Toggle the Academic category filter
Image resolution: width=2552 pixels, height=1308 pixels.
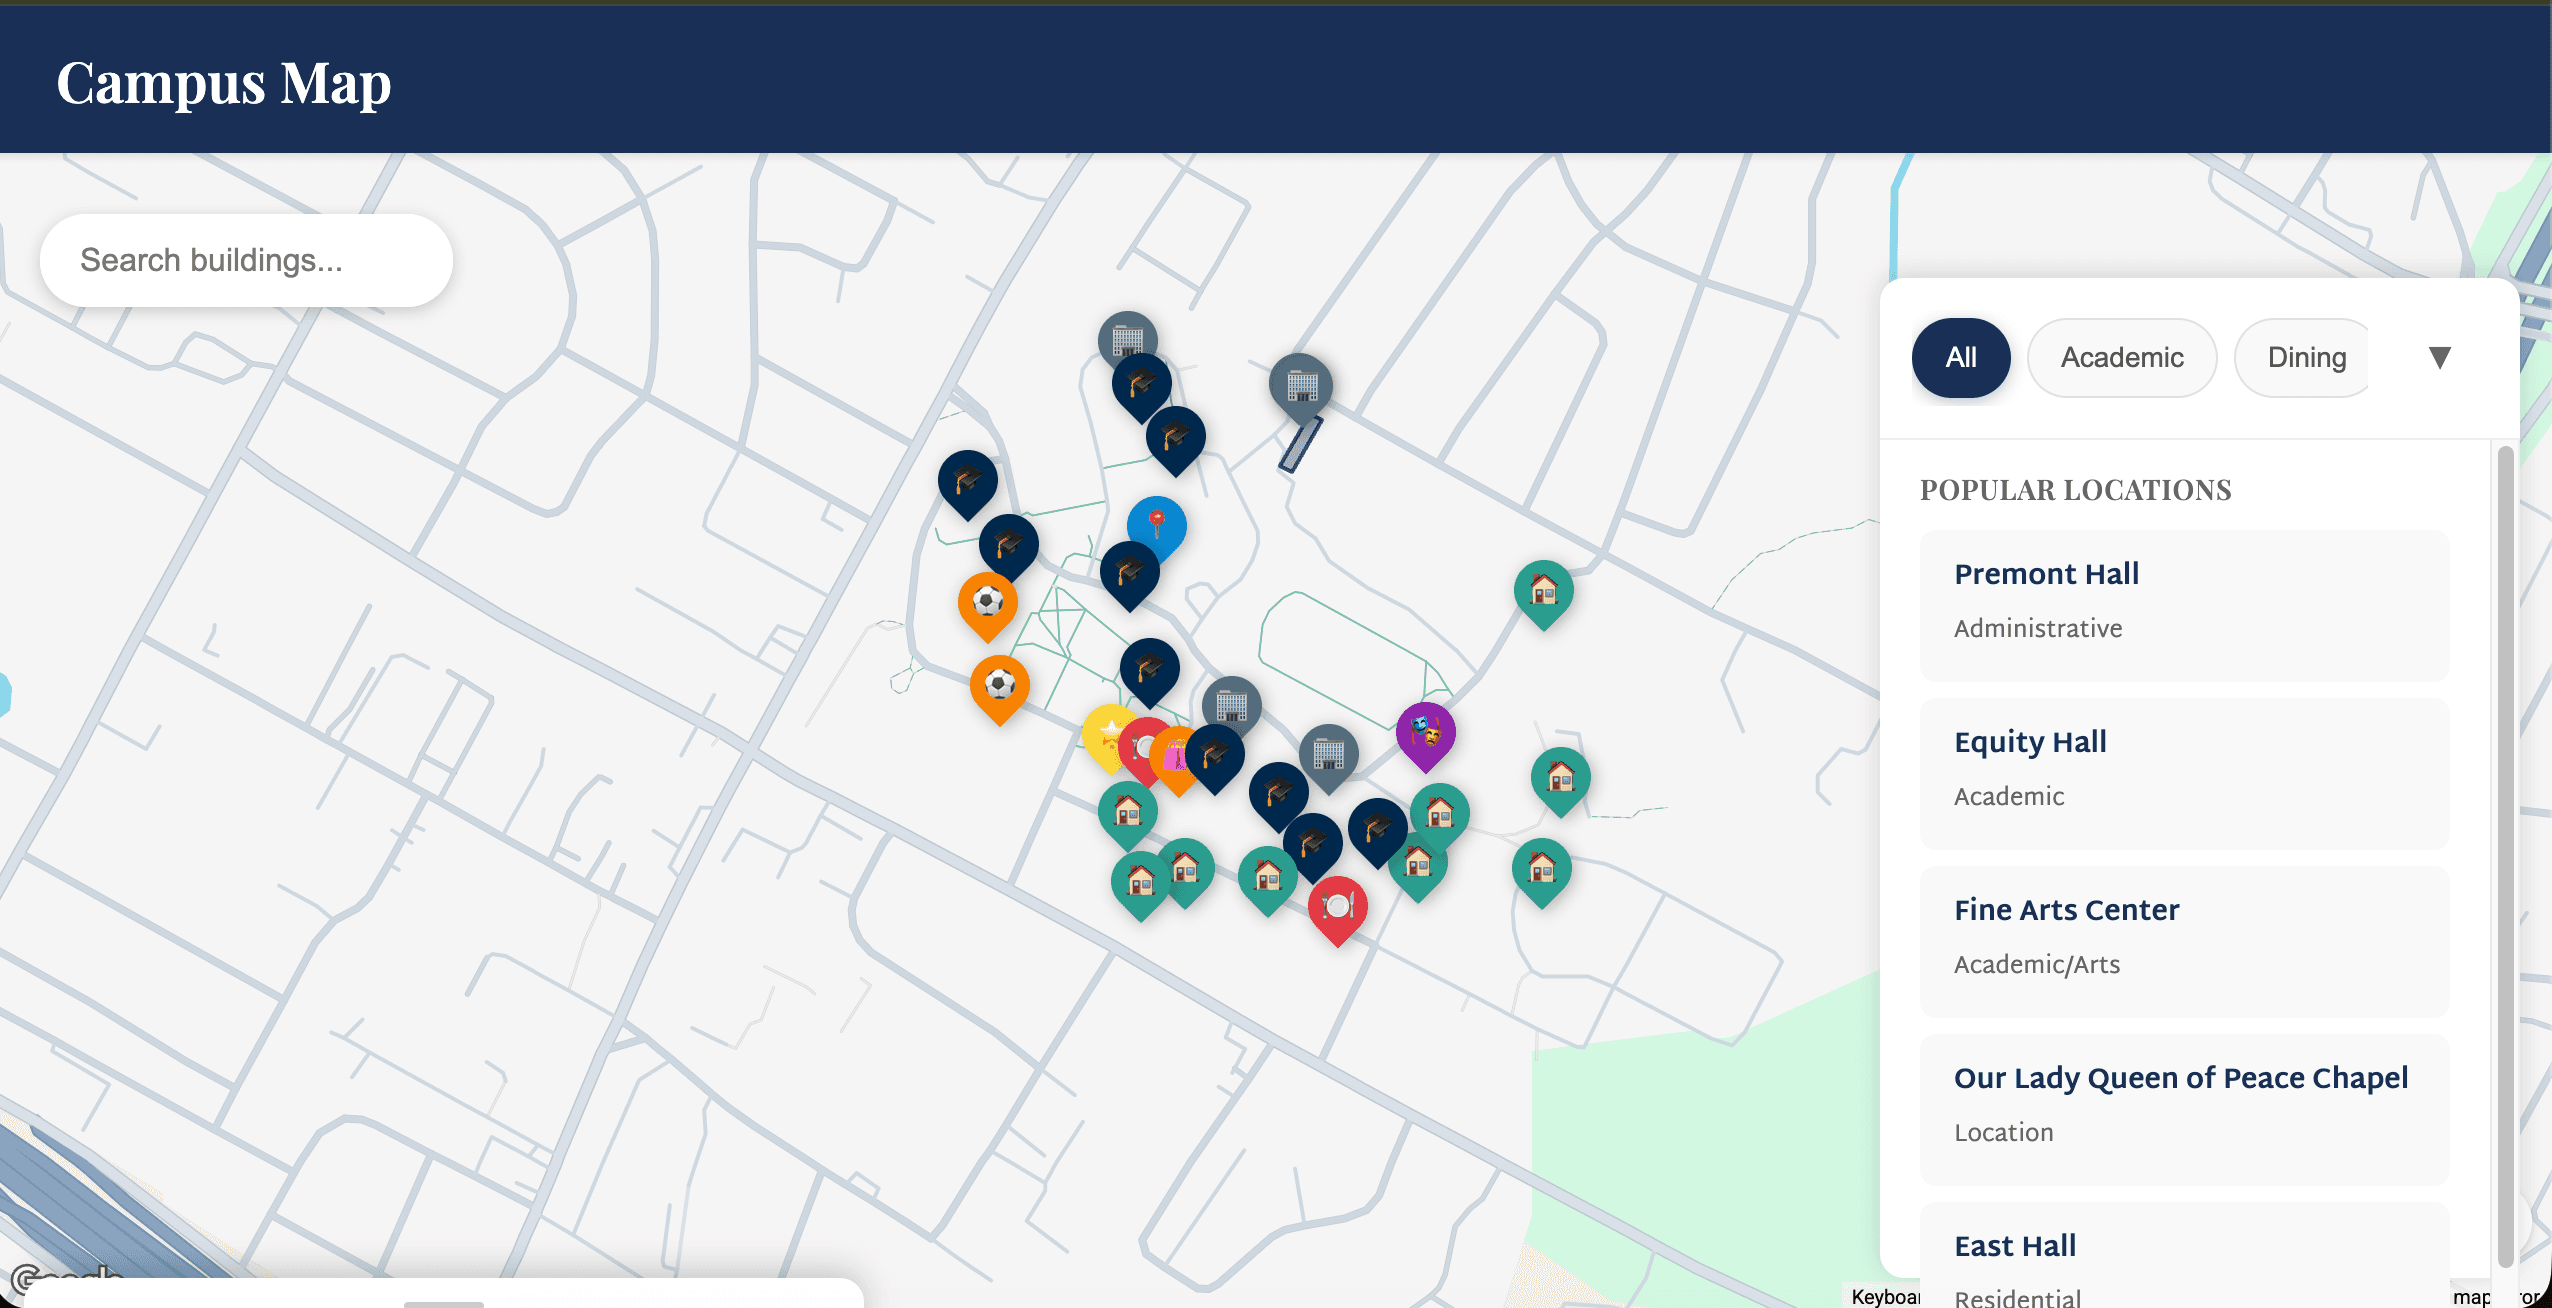point(2122,357)
